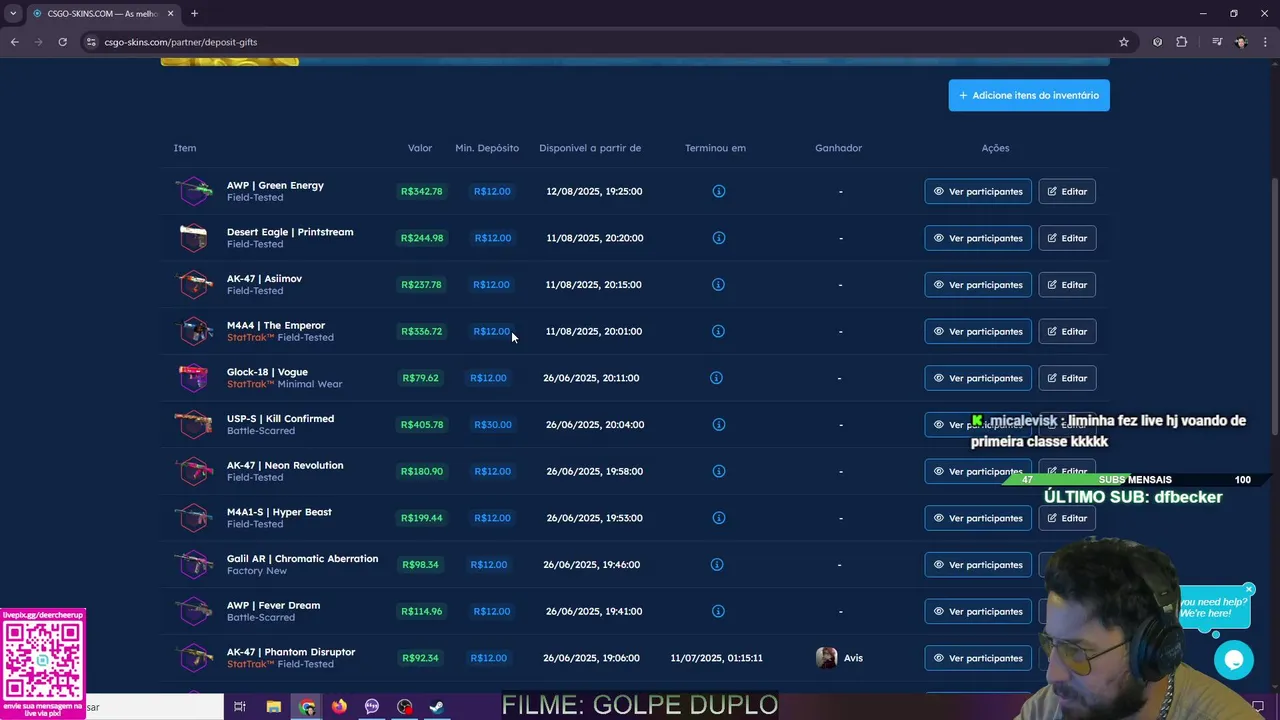
Task: View participants for AWP Fever Dream
Action: 978,611
